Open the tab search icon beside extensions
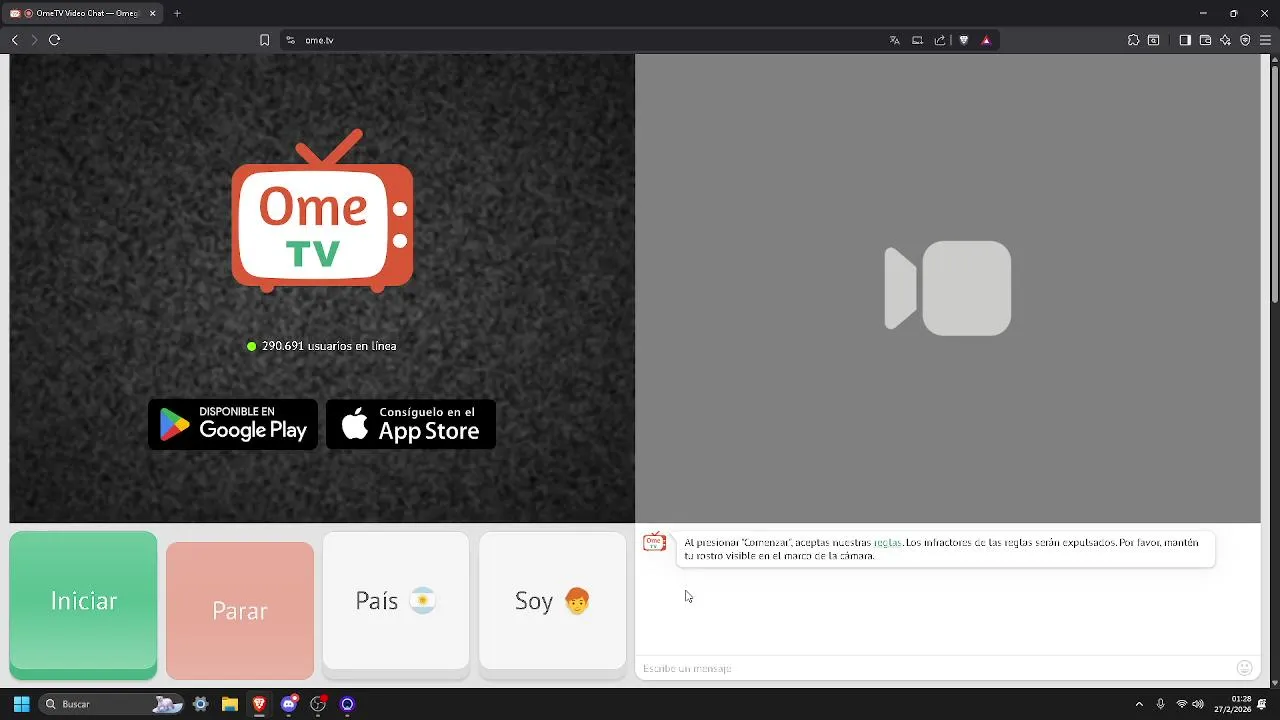1280x720 pixels. 1153,40
